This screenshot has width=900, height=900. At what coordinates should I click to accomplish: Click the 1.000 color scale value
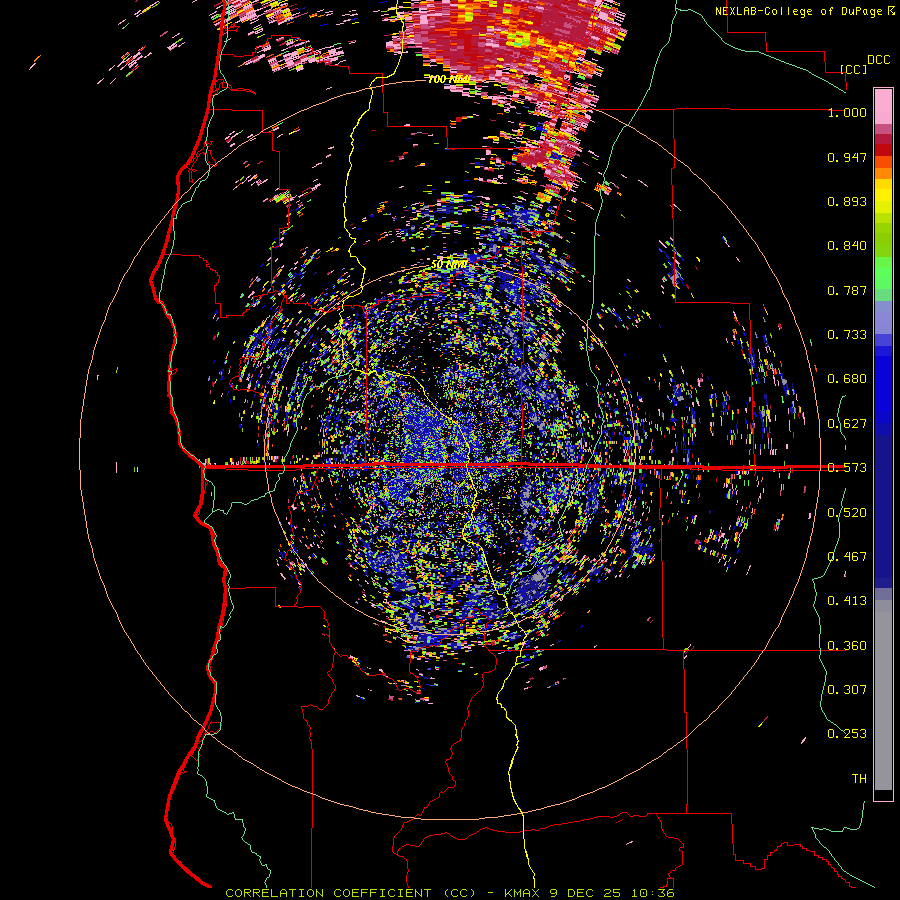click(x=847, y=112)
